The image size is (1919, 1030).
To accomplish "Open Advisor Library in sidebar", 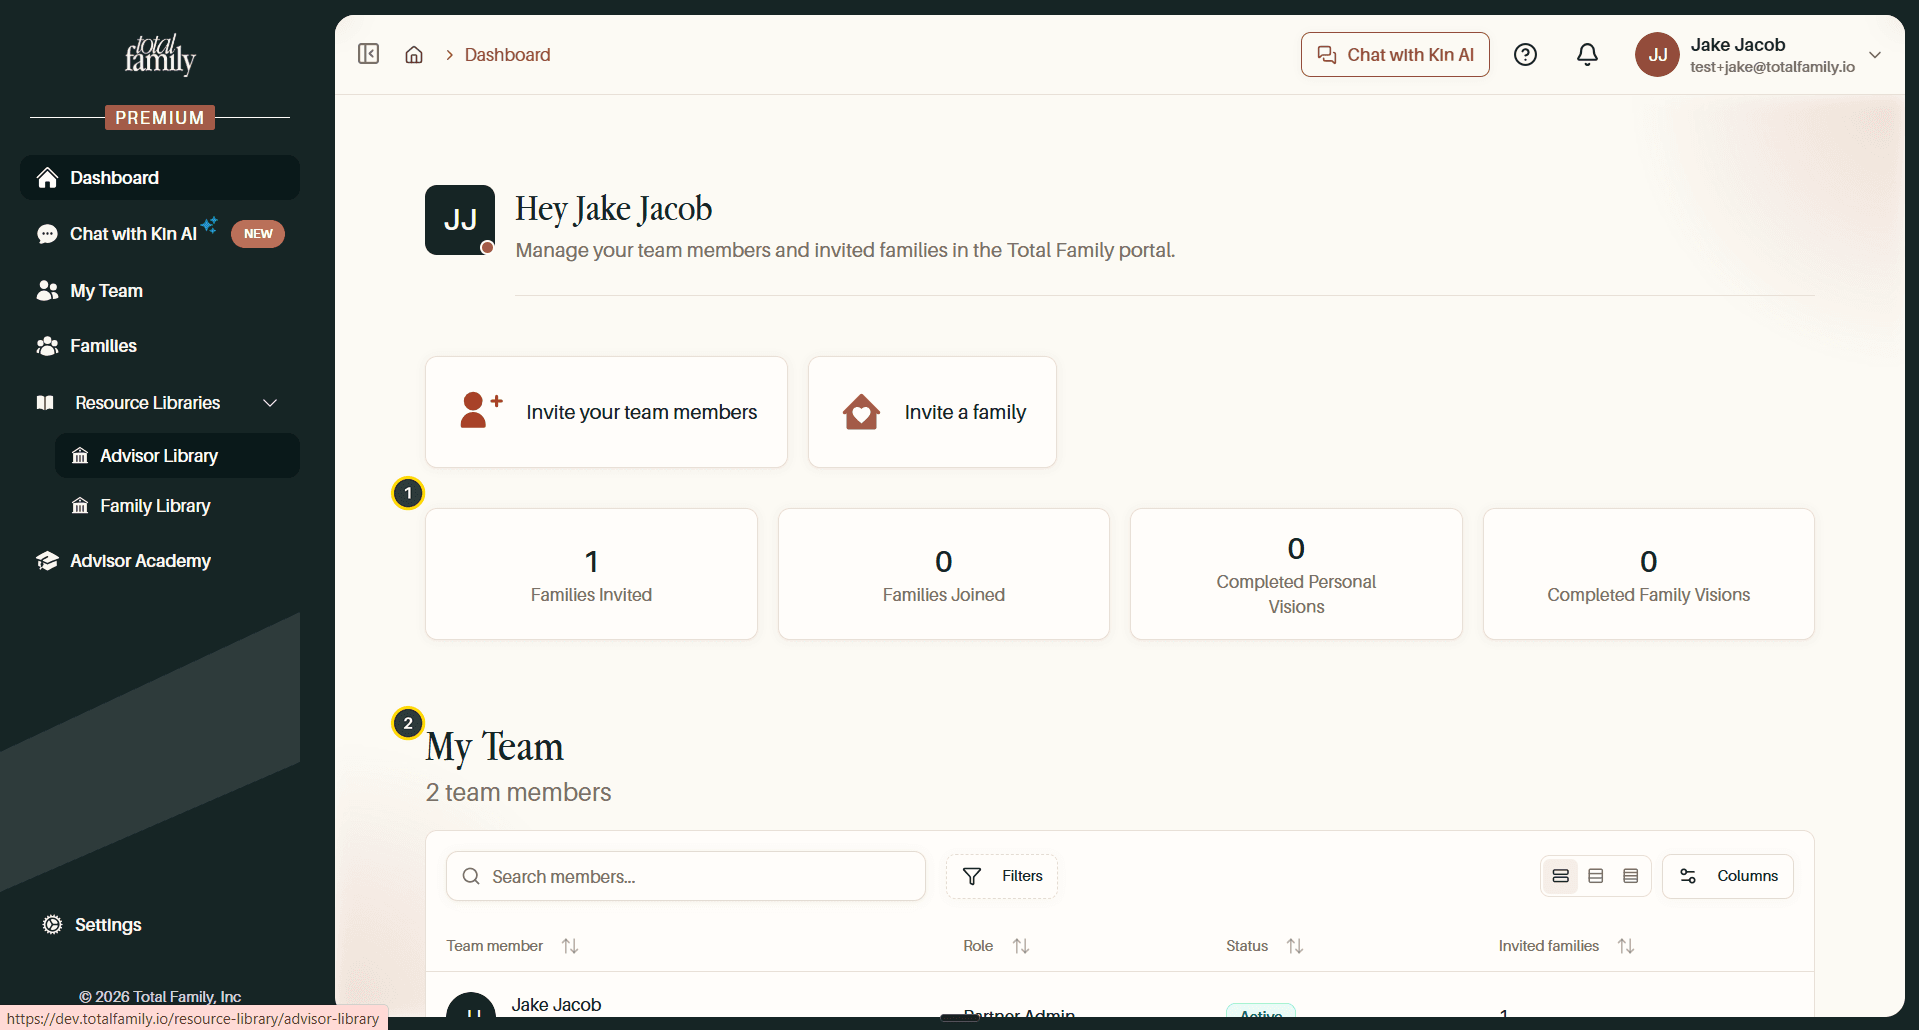I will [178, 456].
